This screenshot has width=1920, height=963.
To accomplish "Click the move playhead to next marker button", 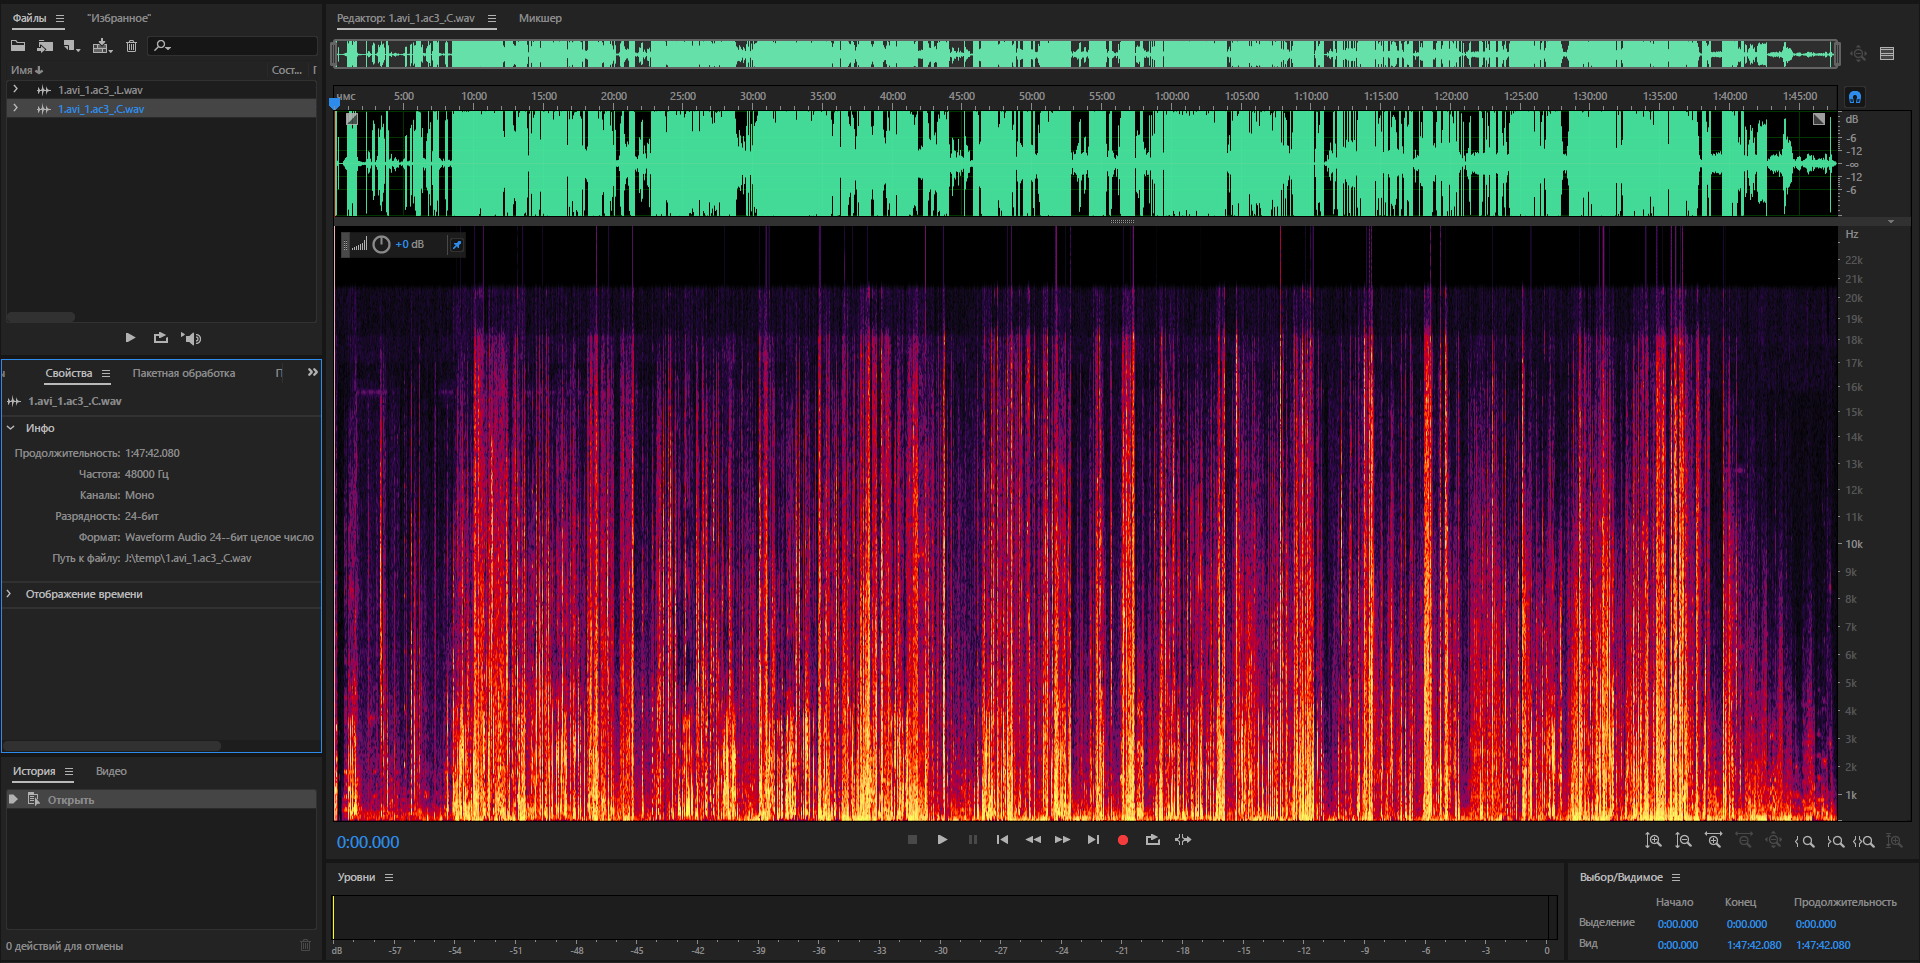I will [1093, 840].
